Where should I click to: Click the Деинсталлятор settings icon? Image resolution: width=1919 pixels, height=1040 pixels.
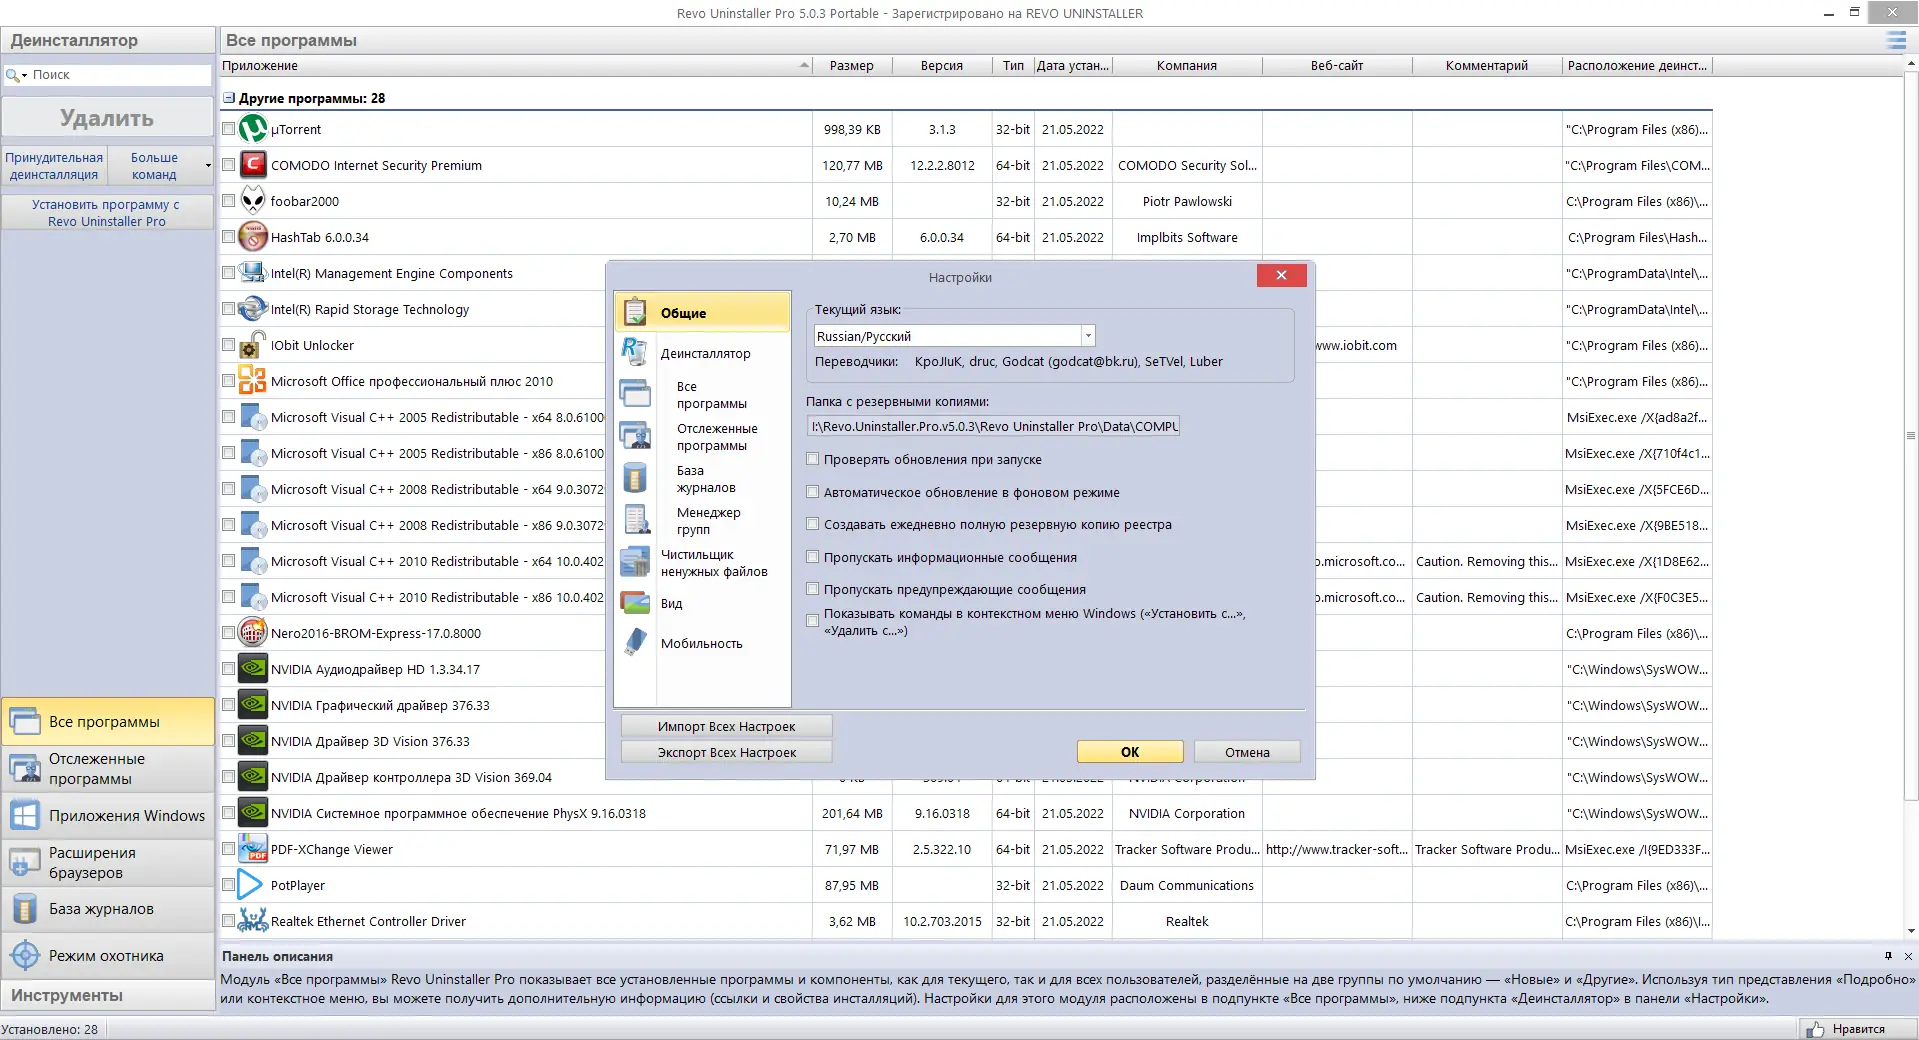tap(635, 352)
